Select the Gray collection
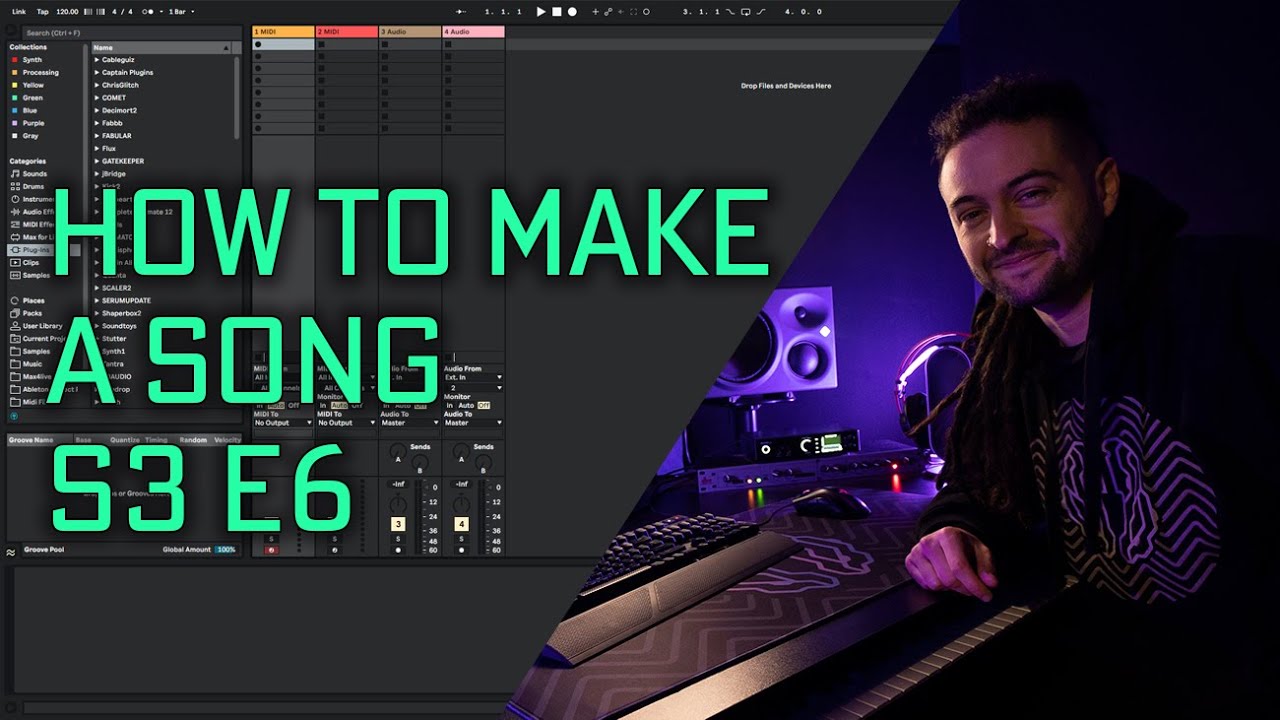This screenshot has width=1280, height=720. click(30, 136)
